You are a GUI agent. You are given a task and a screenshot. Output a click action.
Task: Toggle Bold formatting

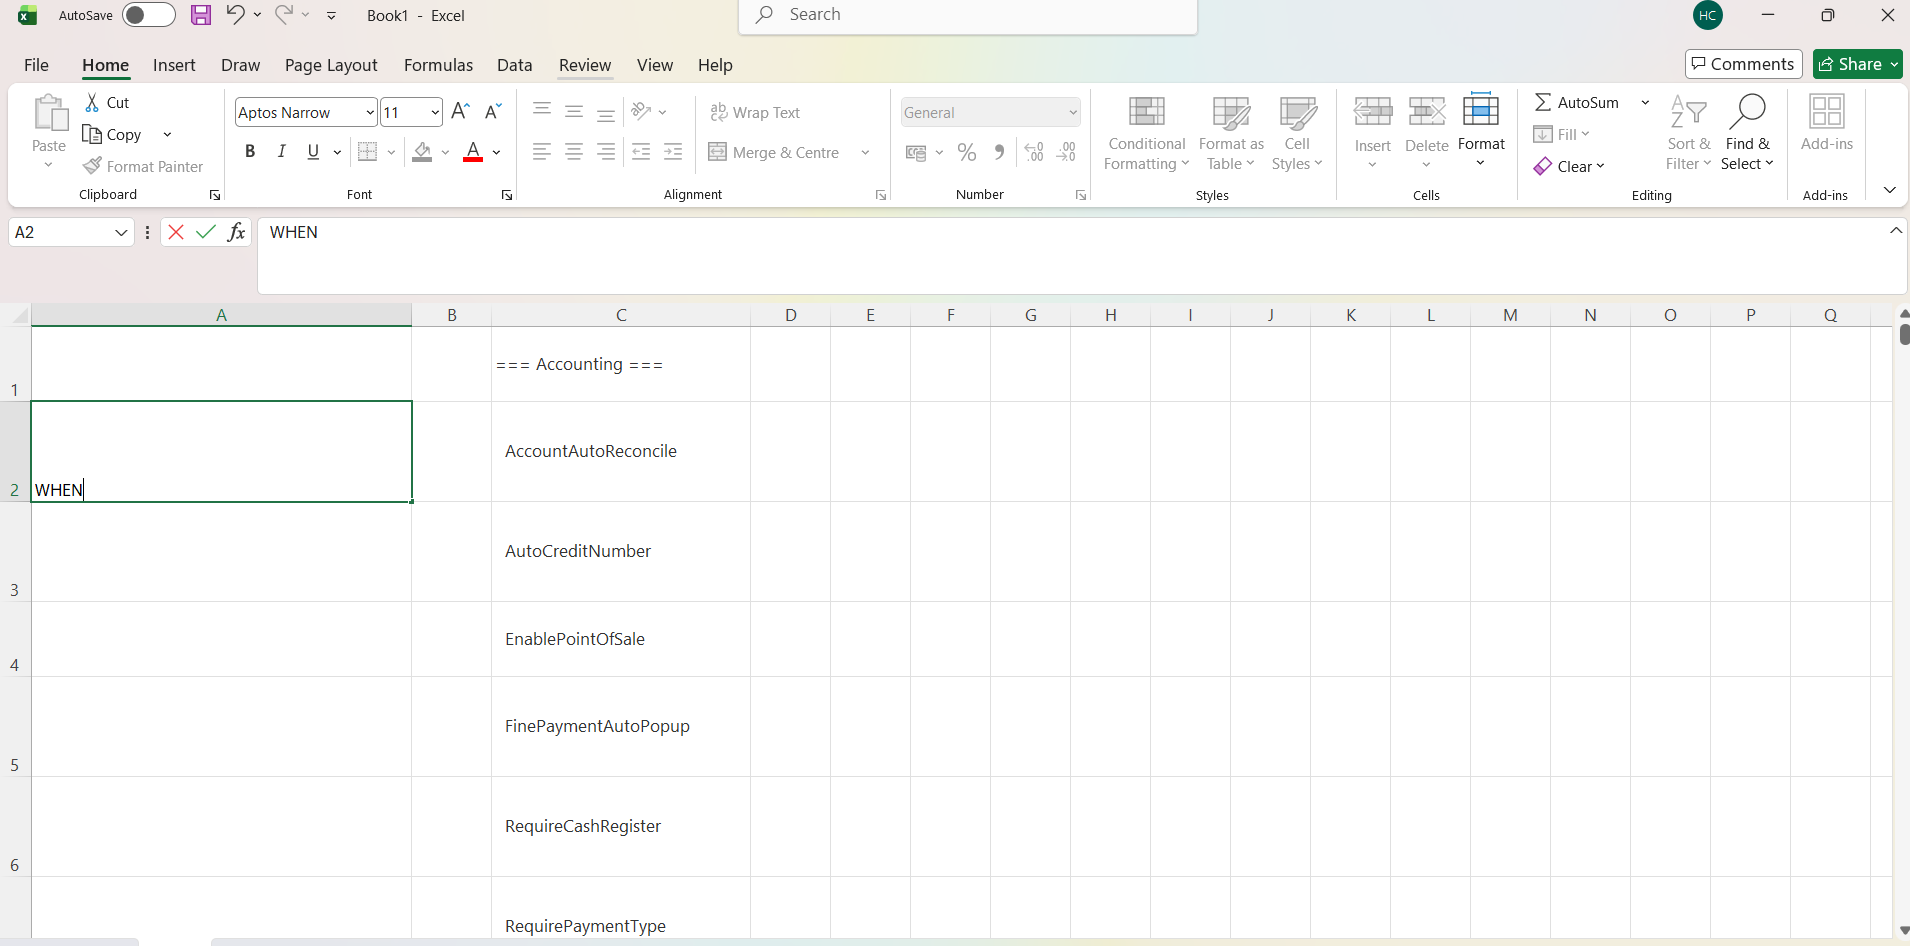coord(250,152)
